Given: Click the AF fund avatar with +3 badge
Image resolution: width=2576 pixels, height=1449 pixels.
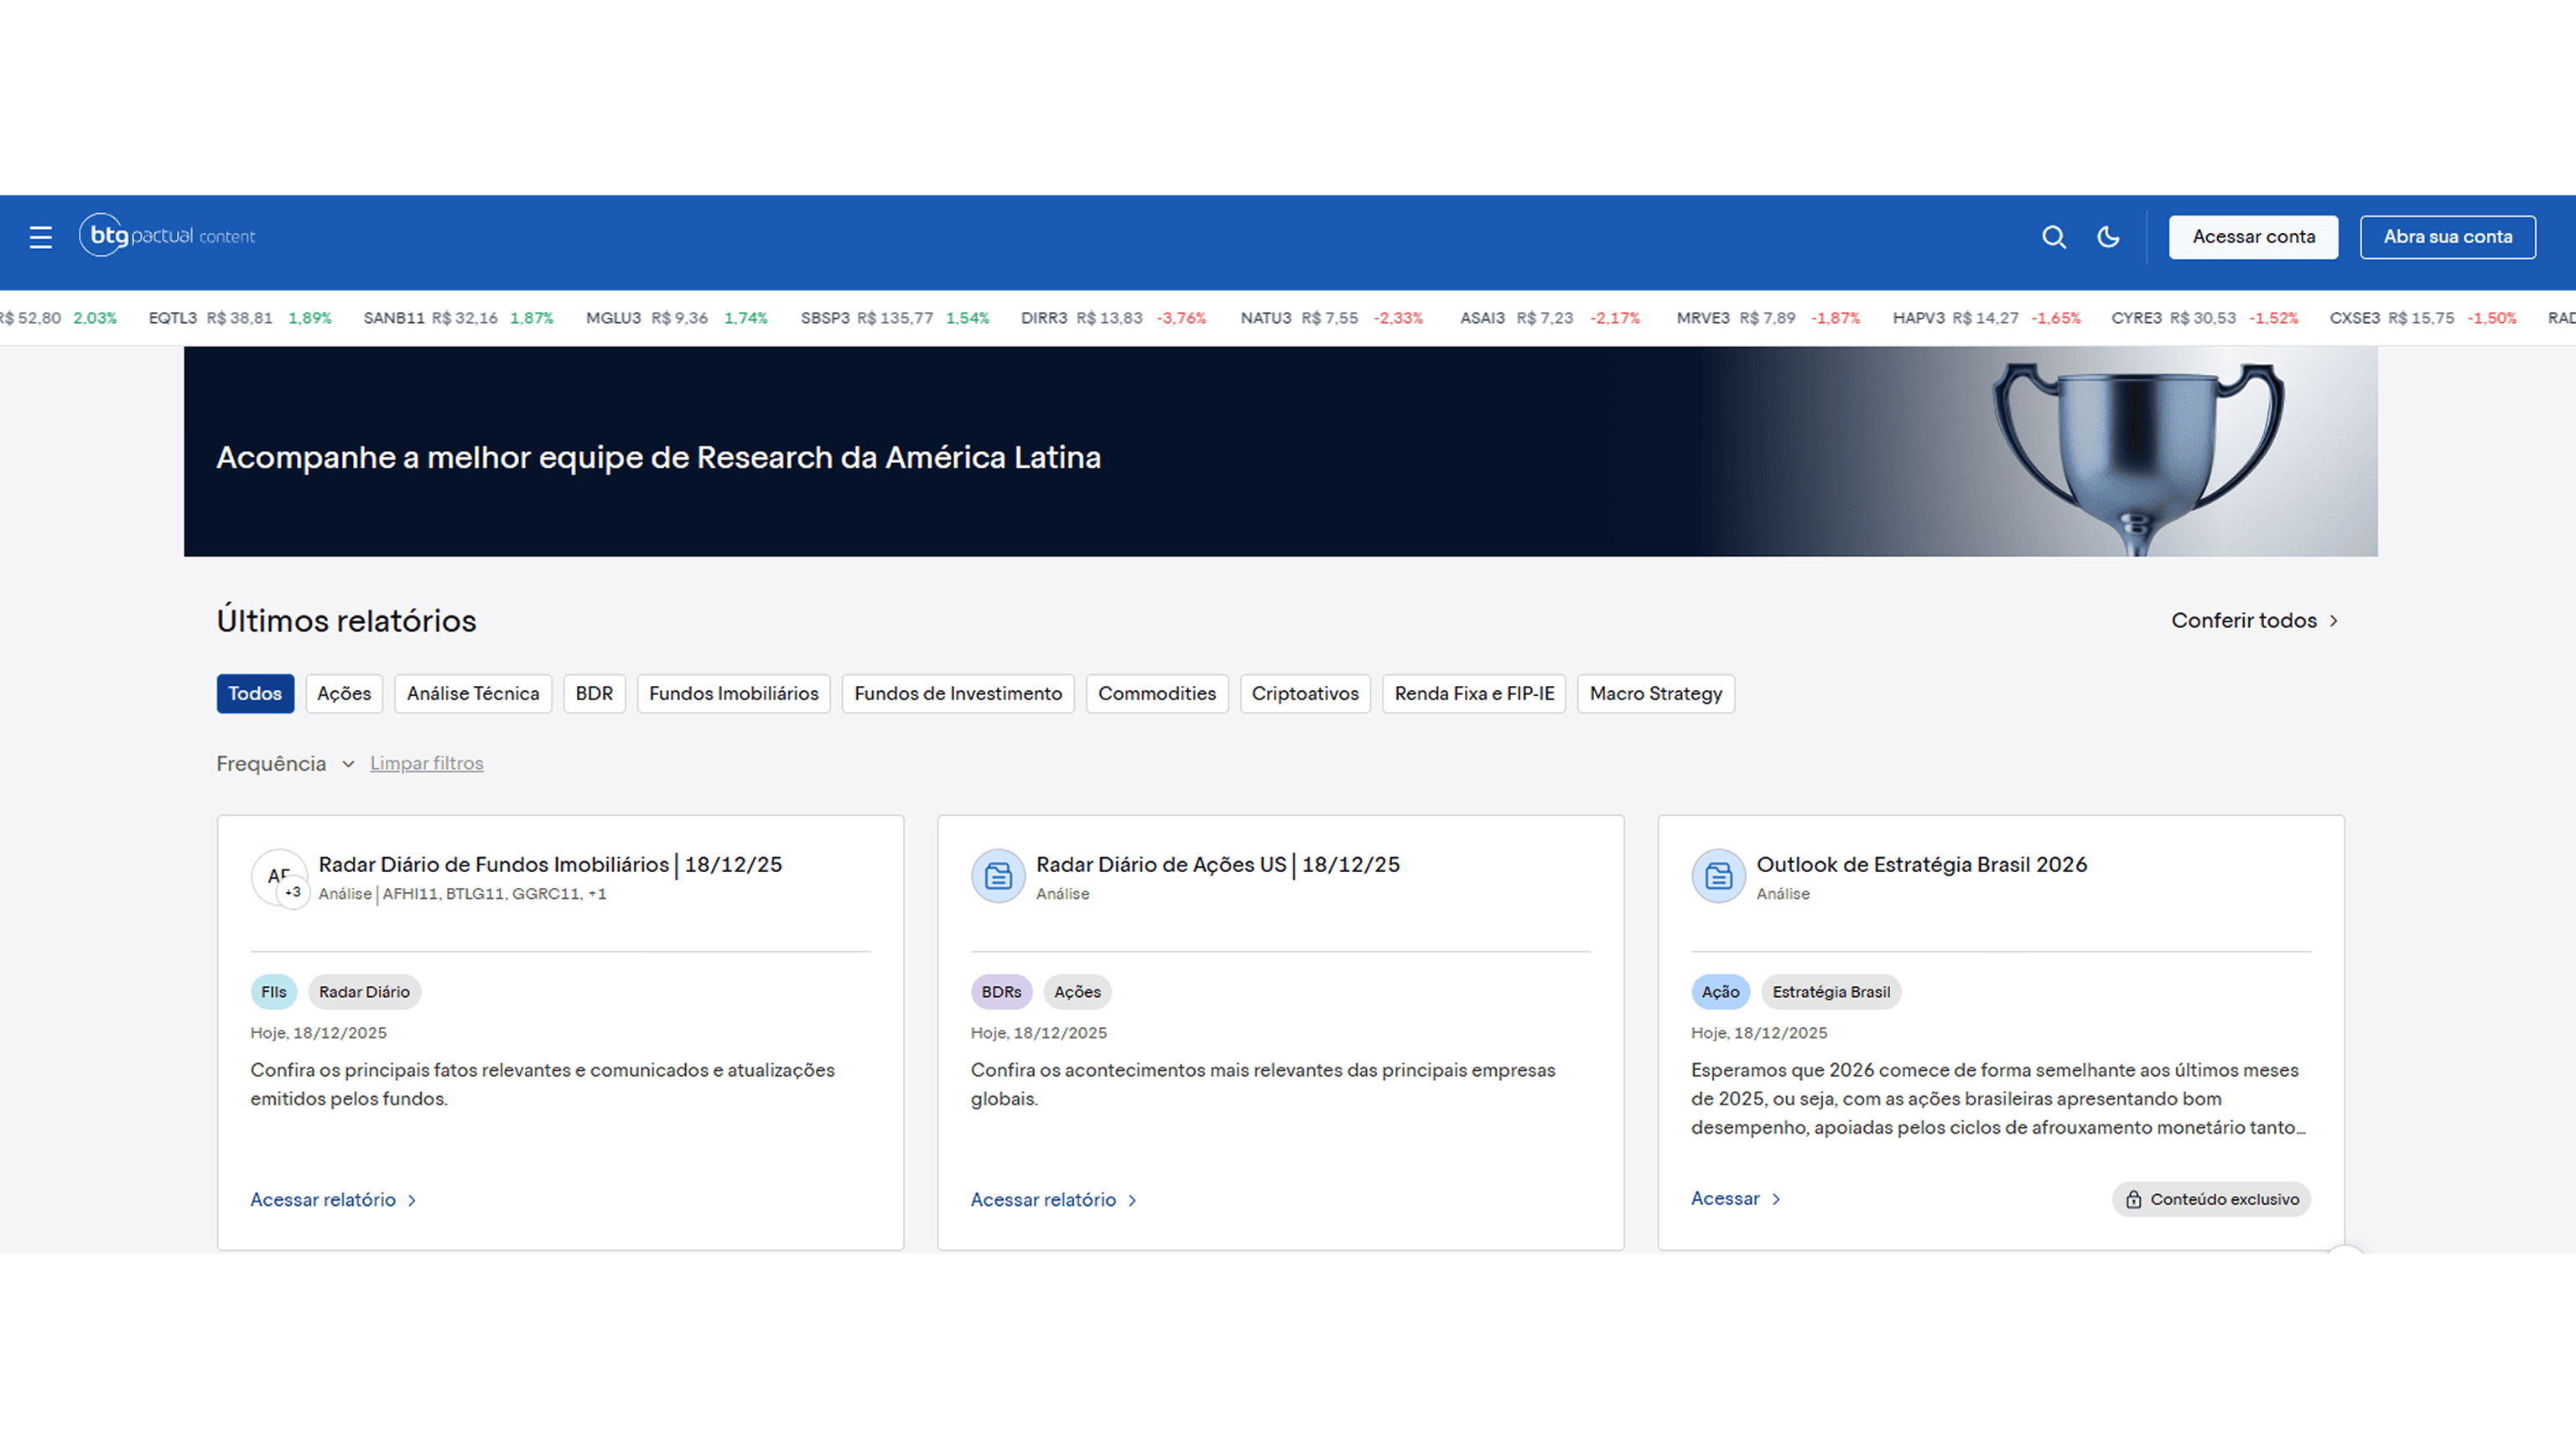Looking at the screenshot, I should click(x=280, y=878).
